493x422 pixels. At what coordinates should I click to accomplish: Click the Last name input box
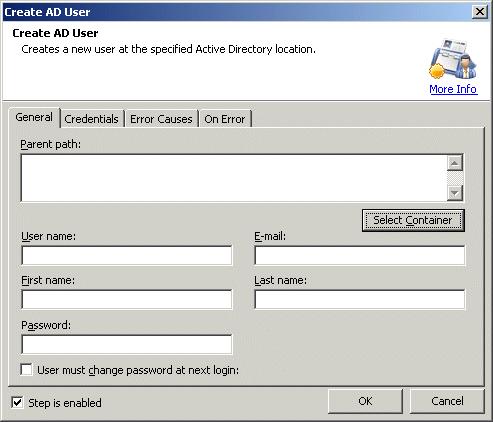pos(359,300)
